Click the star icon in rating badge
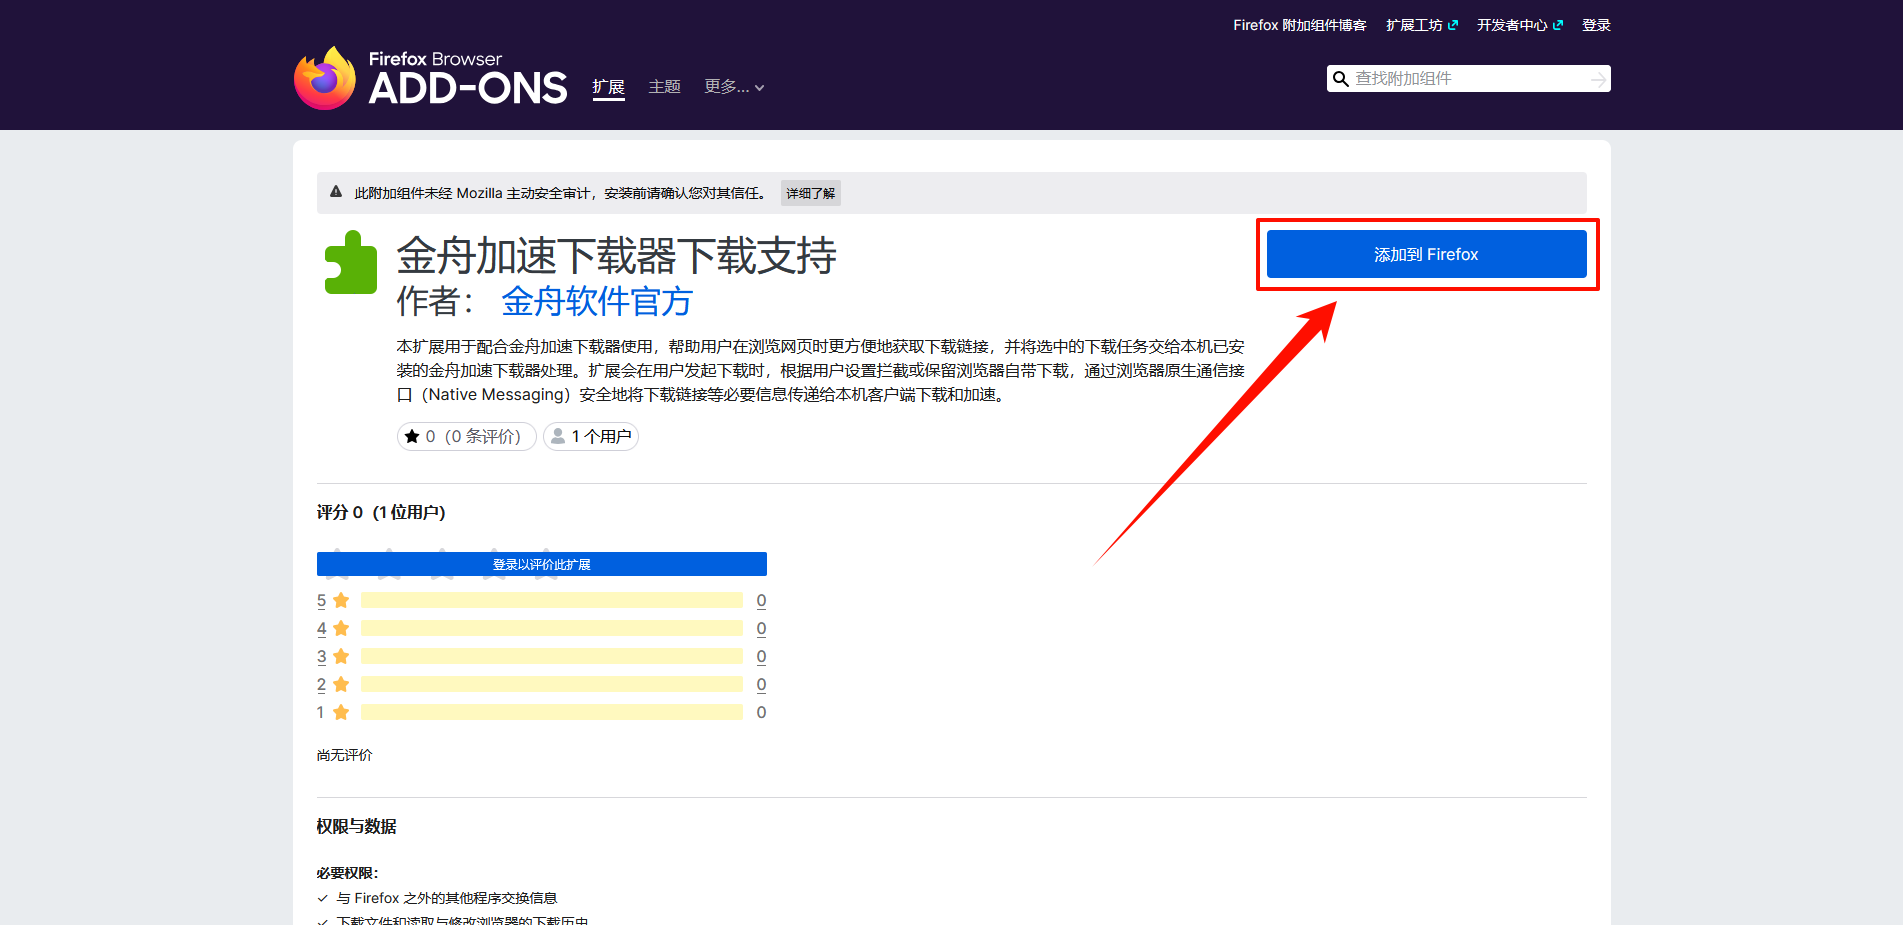This screenshot has height=925, width=1903. [412, 437]
